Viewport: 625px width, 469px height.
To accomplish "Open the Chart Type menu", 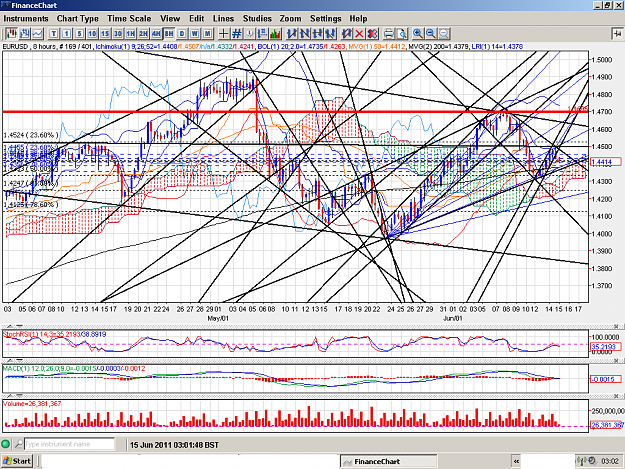I will coord(78,18).
